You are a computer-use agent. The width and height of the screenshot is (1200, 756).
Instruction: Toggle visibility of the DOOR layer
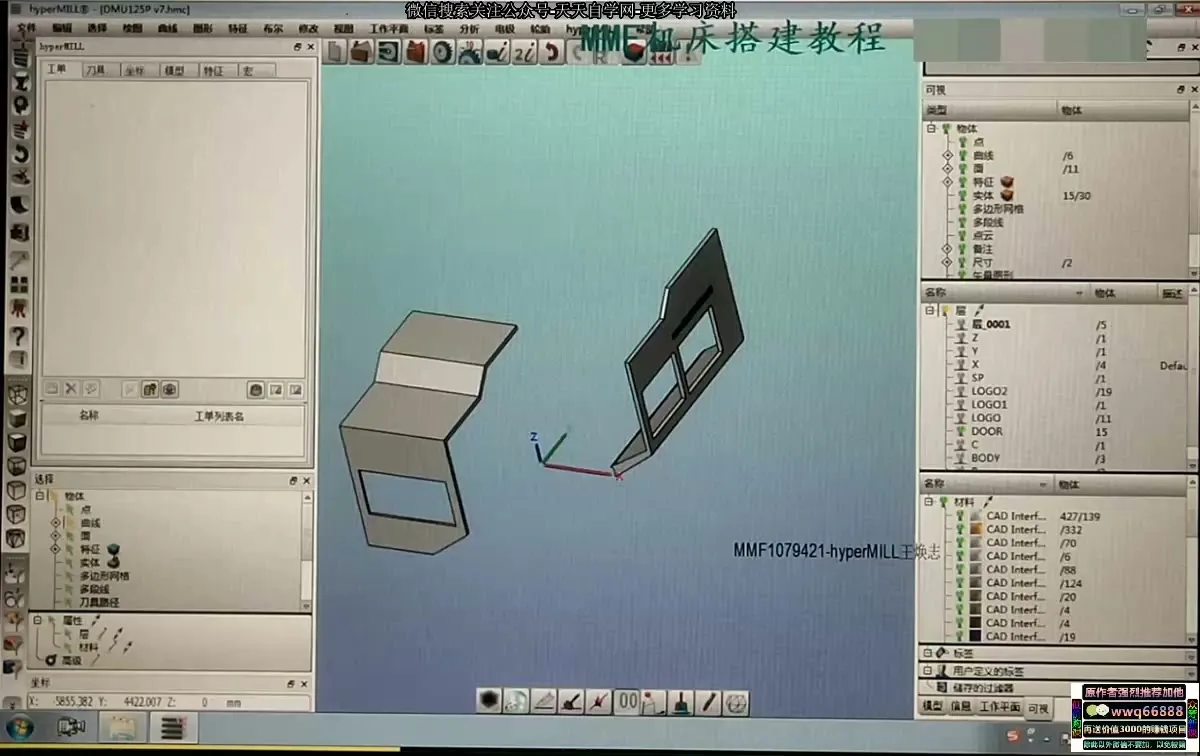point(961,432)
